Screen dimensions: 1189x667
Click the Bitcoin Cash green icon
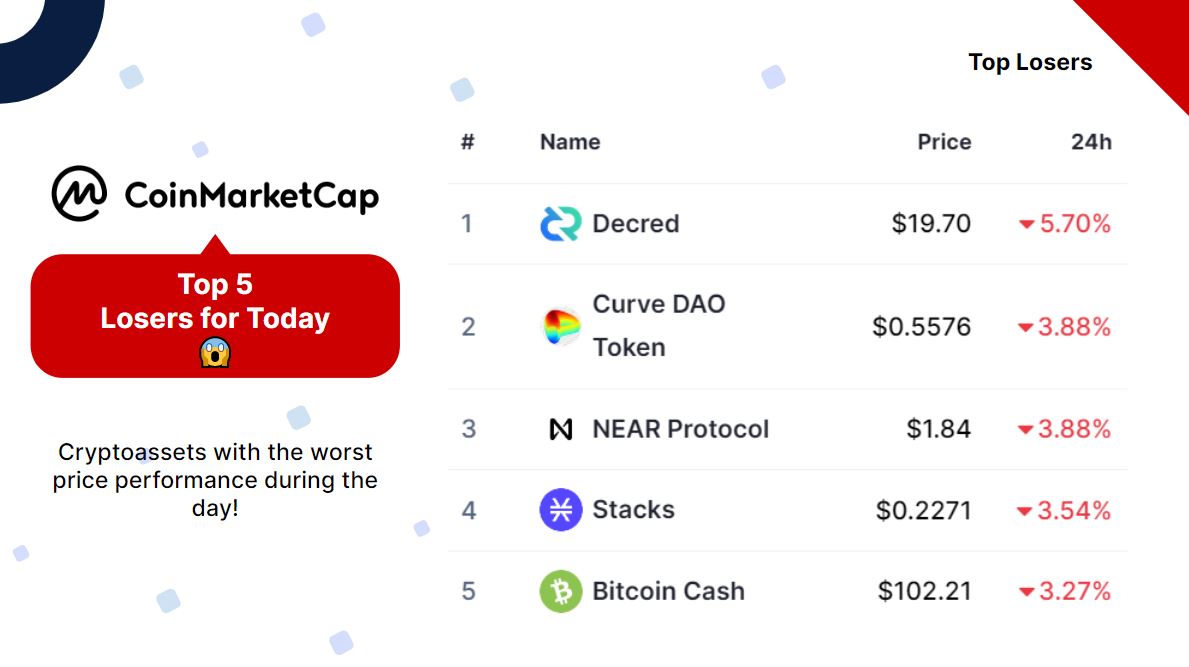[x=560, y=591]
